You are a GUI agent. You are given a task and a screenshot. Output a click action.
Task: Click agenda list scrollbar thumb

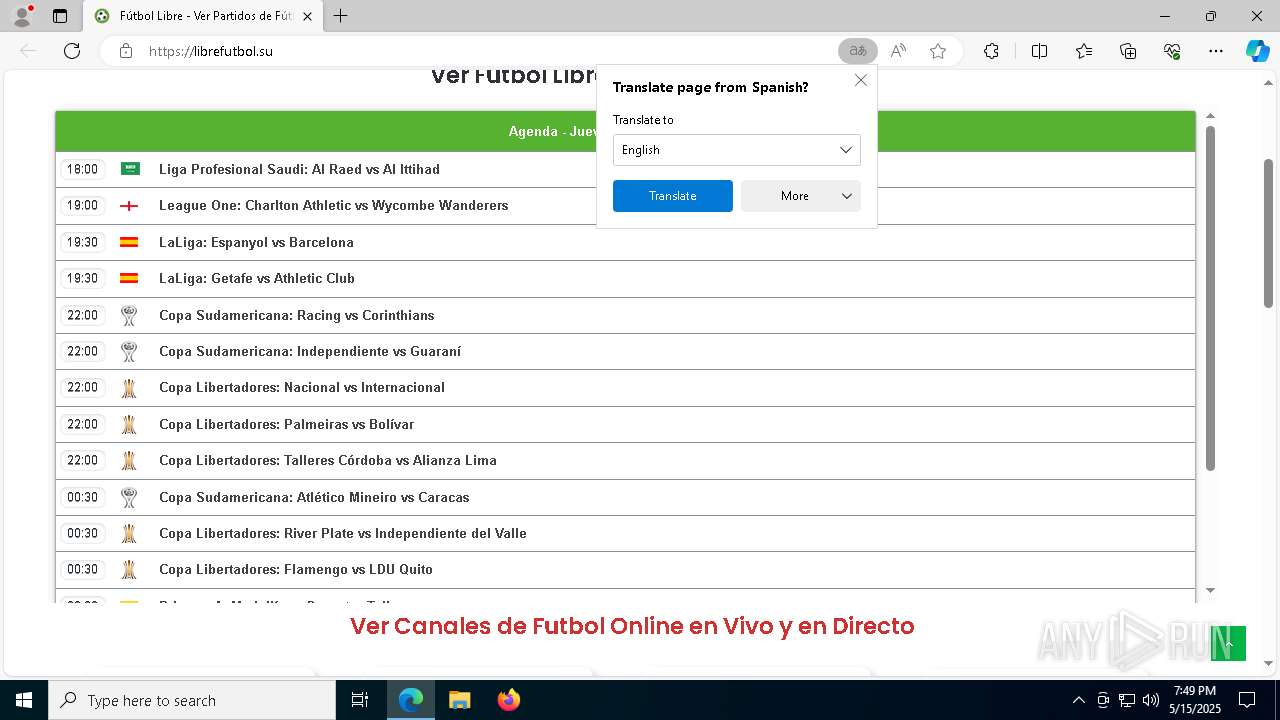[x=1210, y=298]
